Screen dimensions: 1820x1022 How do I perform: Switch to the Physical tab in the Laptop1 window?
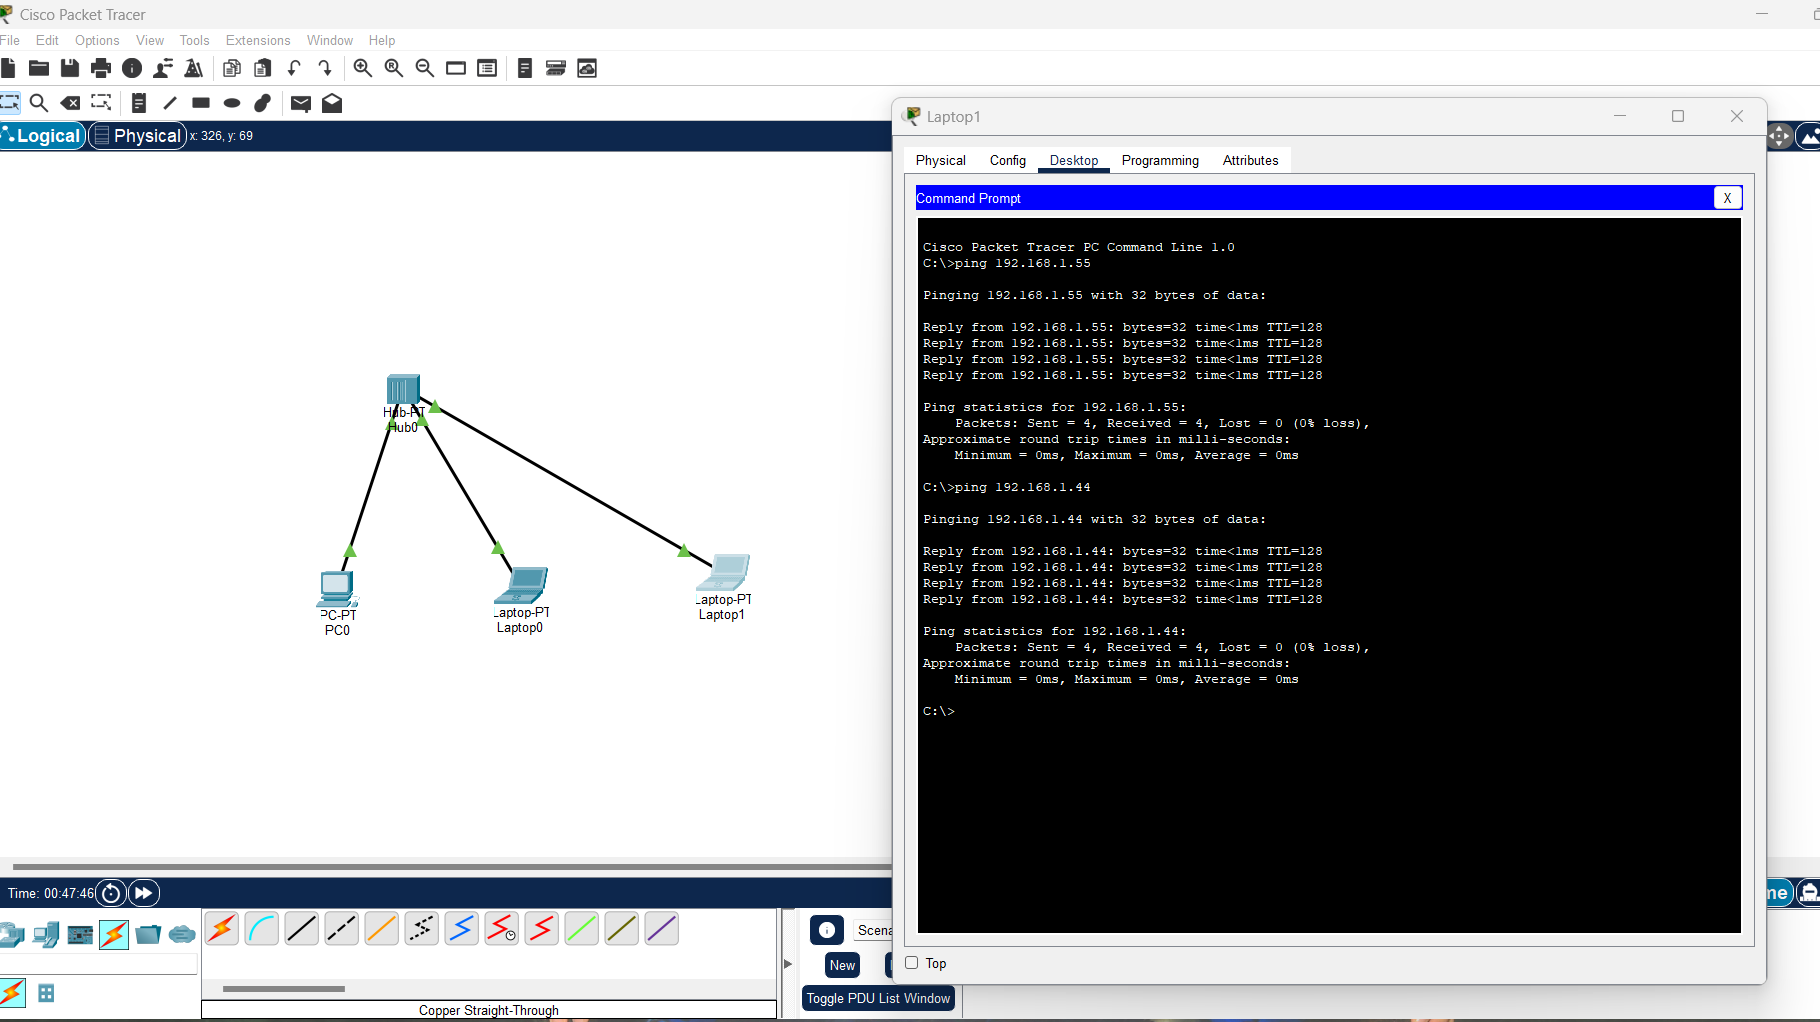[941, 160]
